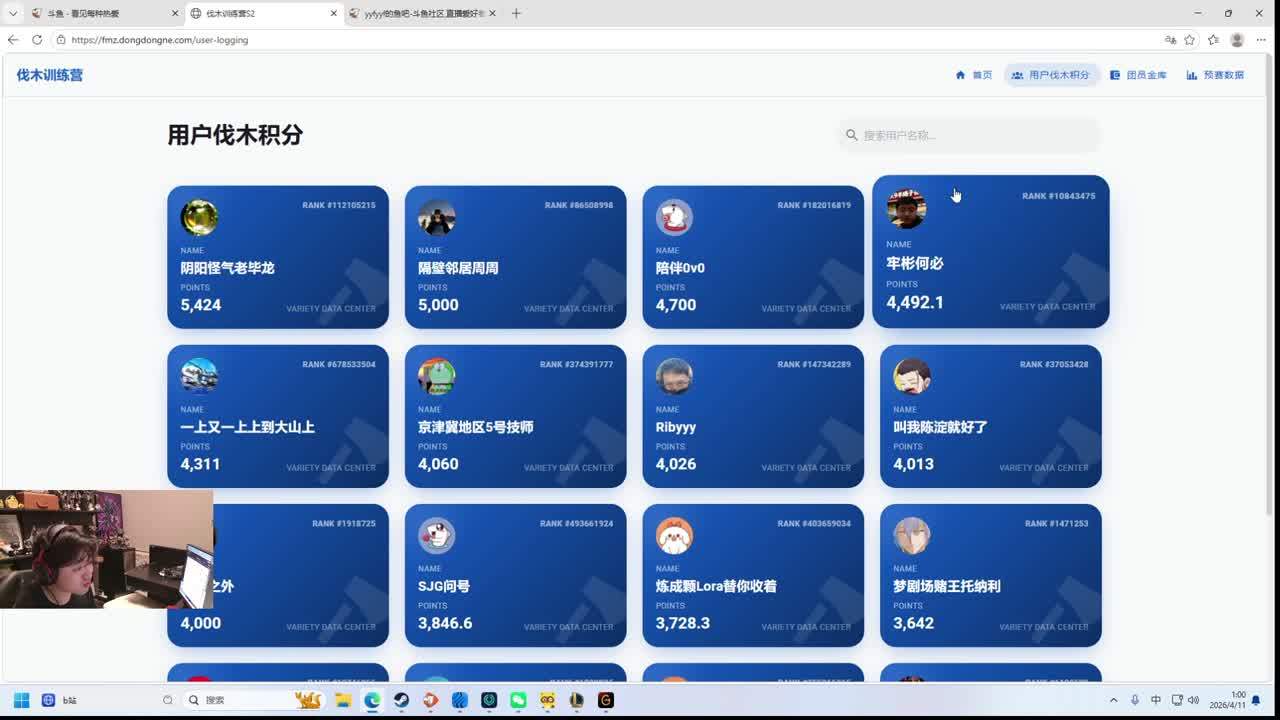Screen dimensions: 1280x720
Task: Click the 伐木训练营 site logo link
Action: point(50,75)
